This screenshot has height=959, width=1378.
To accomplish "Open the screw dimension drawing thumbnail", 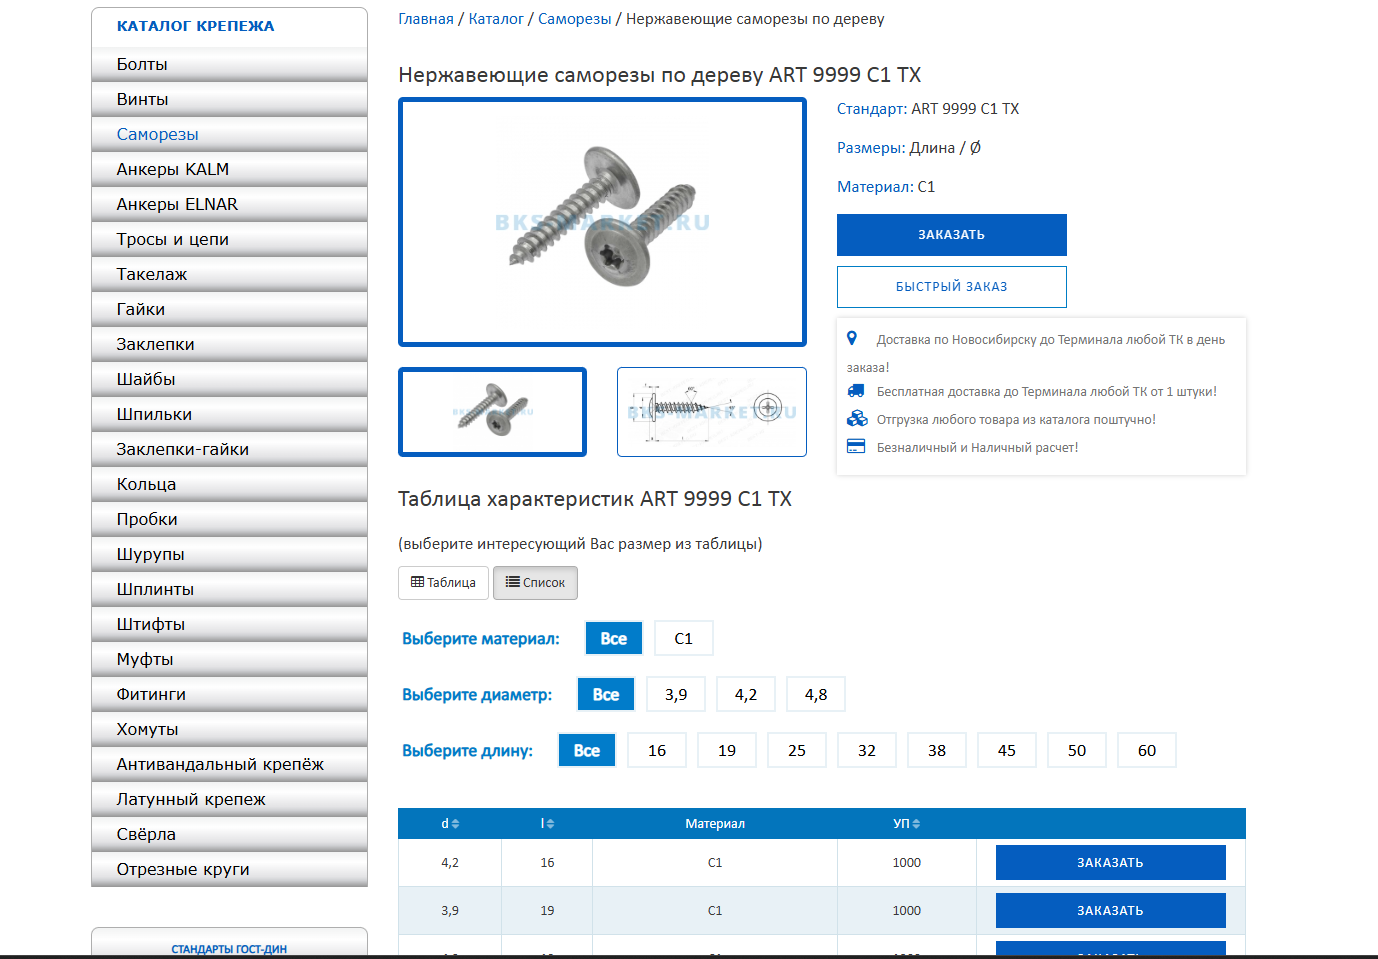I will pyautogui.click(x=712, y=412).
